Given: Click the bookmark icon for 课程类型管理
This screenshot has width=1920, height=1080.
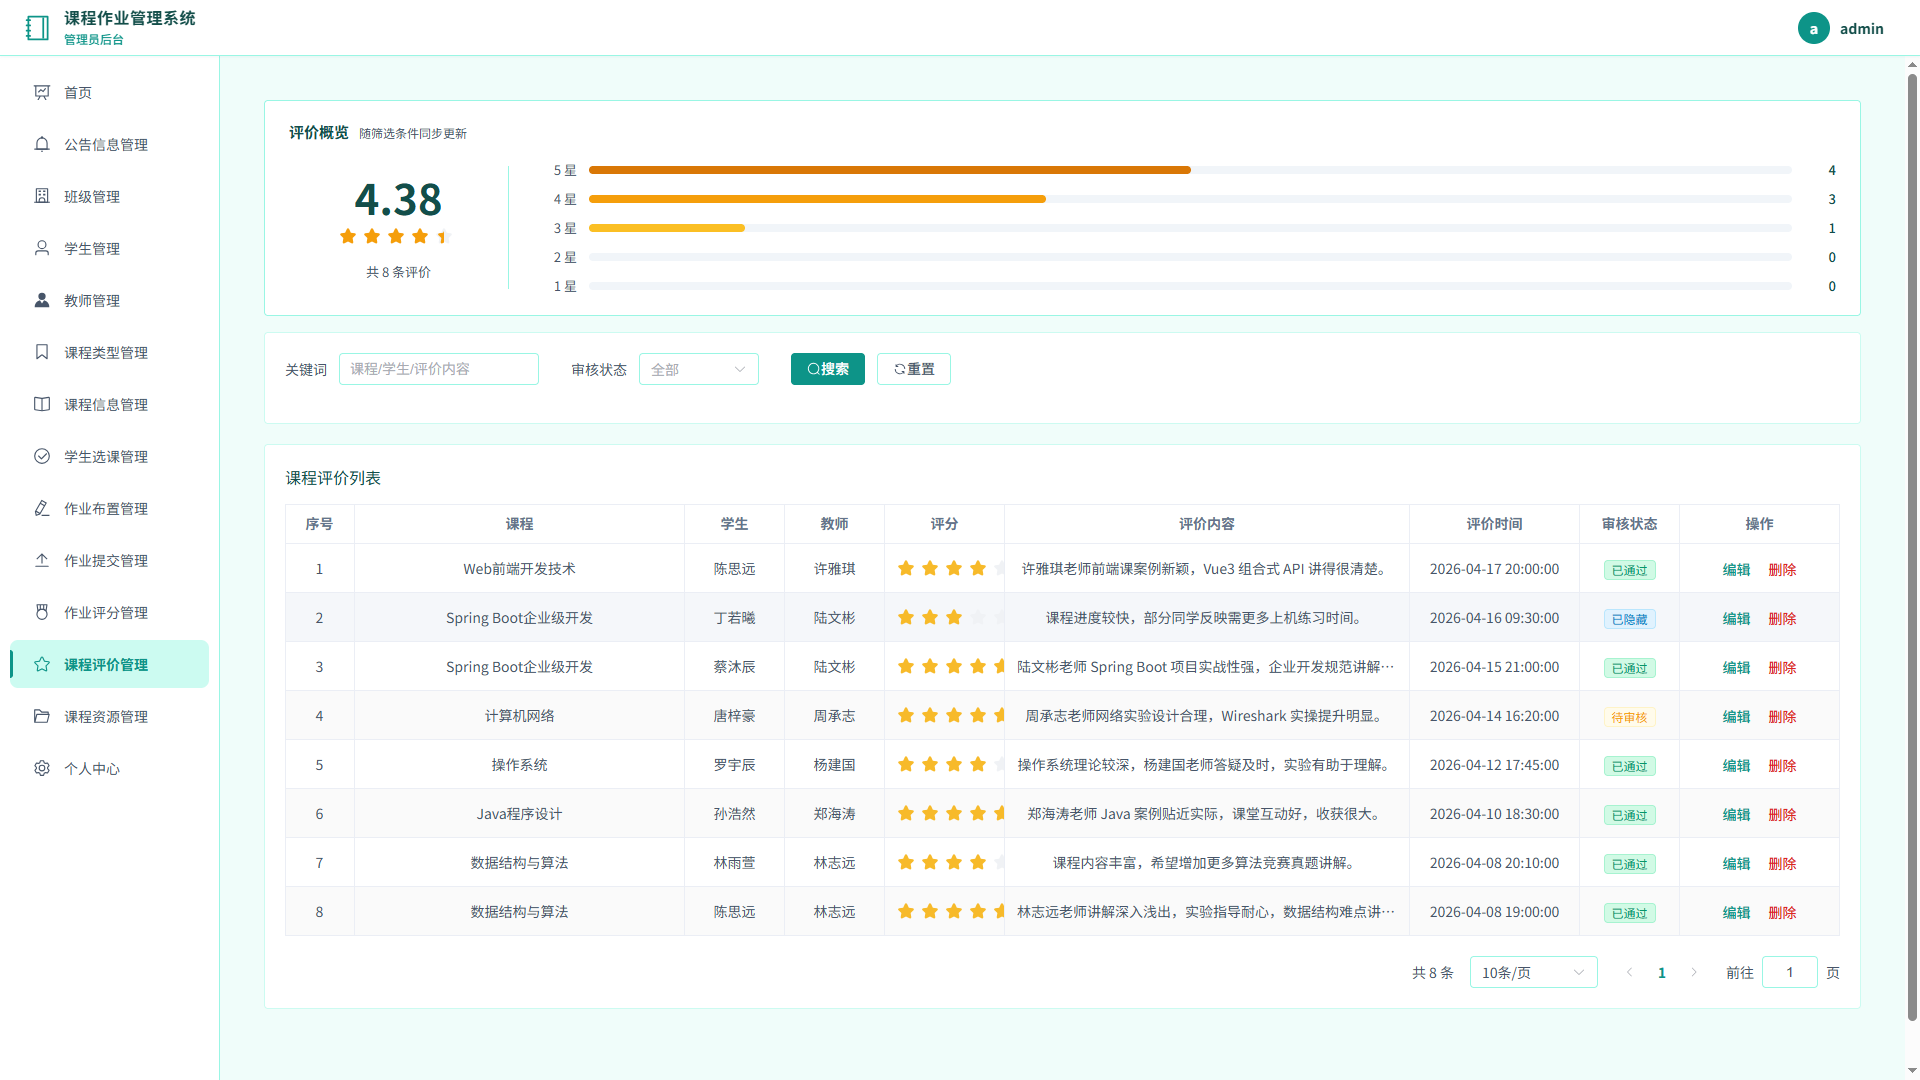Looking at the screenshot, I should click(42, 352).
